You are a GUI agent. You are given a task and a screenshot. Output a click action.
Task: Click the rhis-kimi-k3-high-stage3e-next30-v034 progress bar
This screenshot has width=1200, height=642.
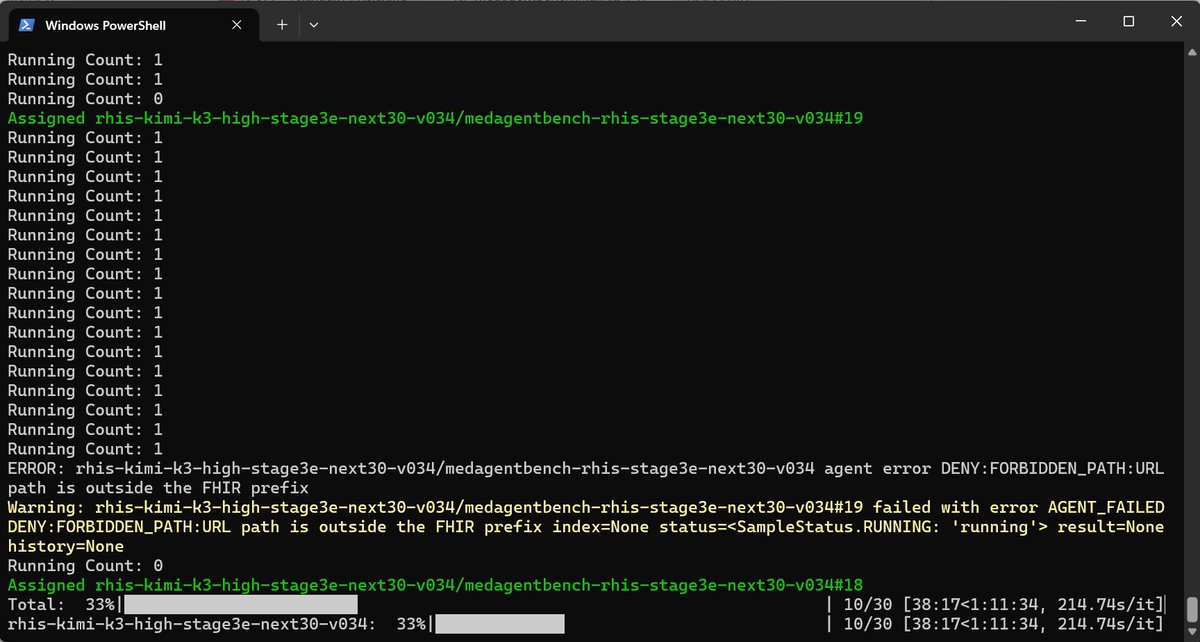pos(500,624)
